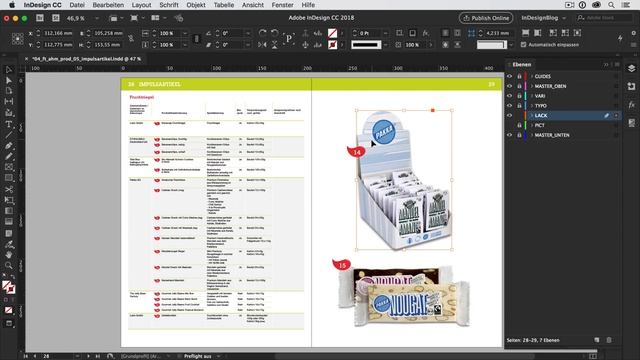Select the Eyedropper tool
This screenshot has width=640, height=360.
tap(9, 244)
